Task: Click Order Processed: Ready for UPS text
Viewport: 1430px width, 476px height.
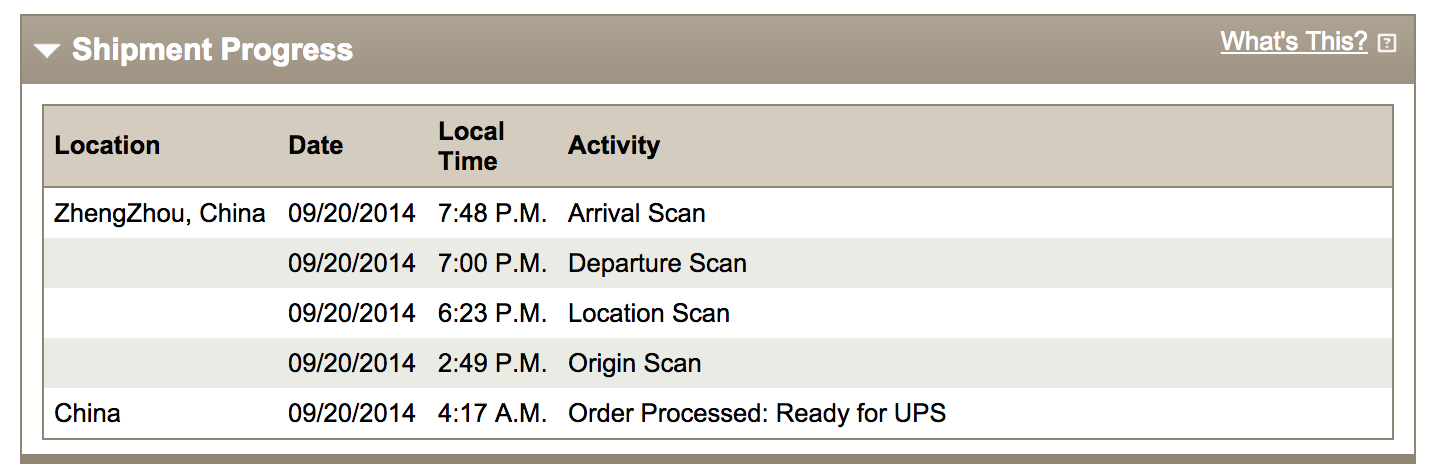Action: click(x=756, y=413)
